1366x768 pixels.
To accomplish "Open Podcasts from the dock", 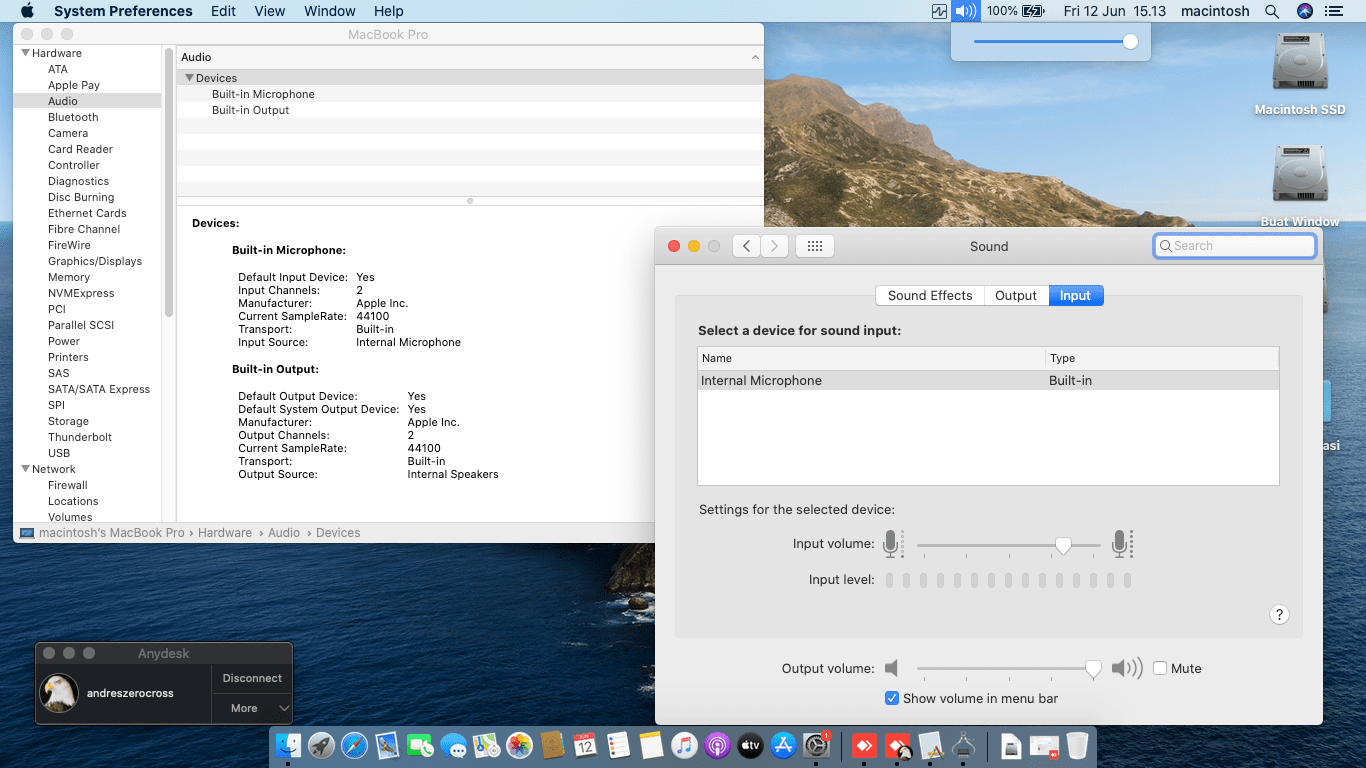I will point(717,745).
